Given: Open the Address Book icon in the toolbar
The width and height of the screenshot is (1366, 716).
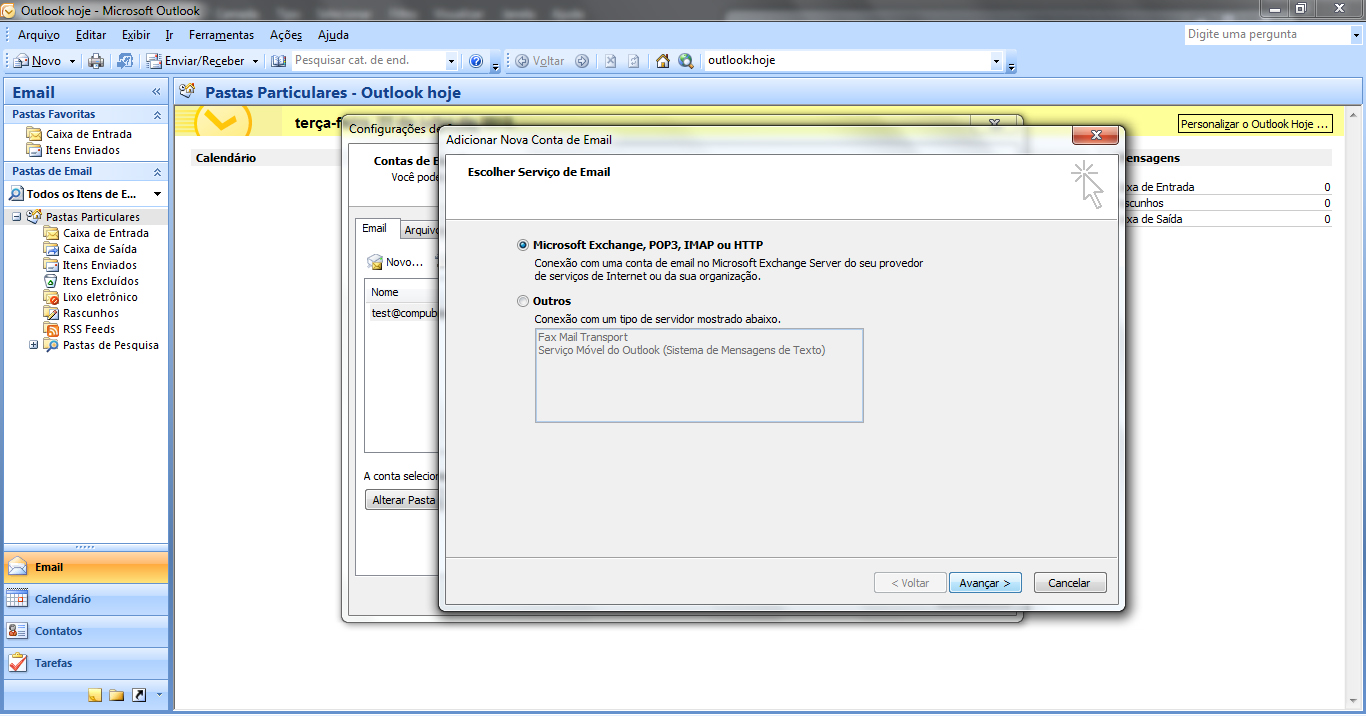Looking at the screenshot, I should [x=279, y=61].
